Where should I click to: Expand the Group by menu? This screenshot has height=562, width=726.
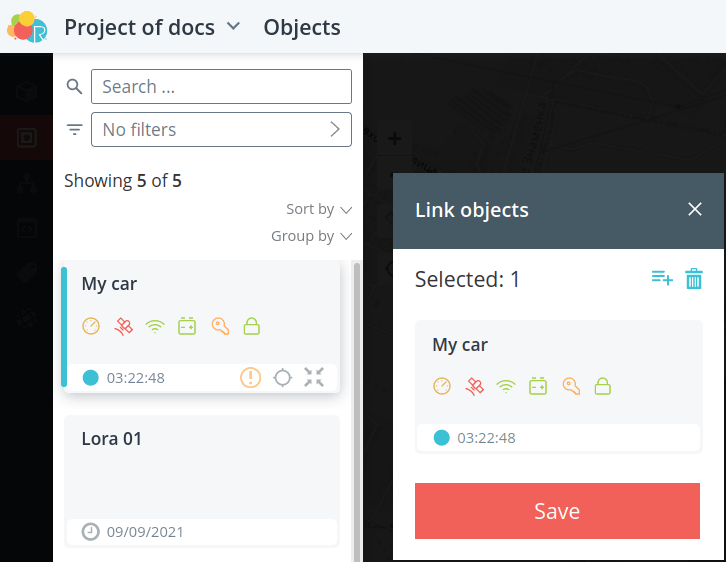tap(312, 236)
